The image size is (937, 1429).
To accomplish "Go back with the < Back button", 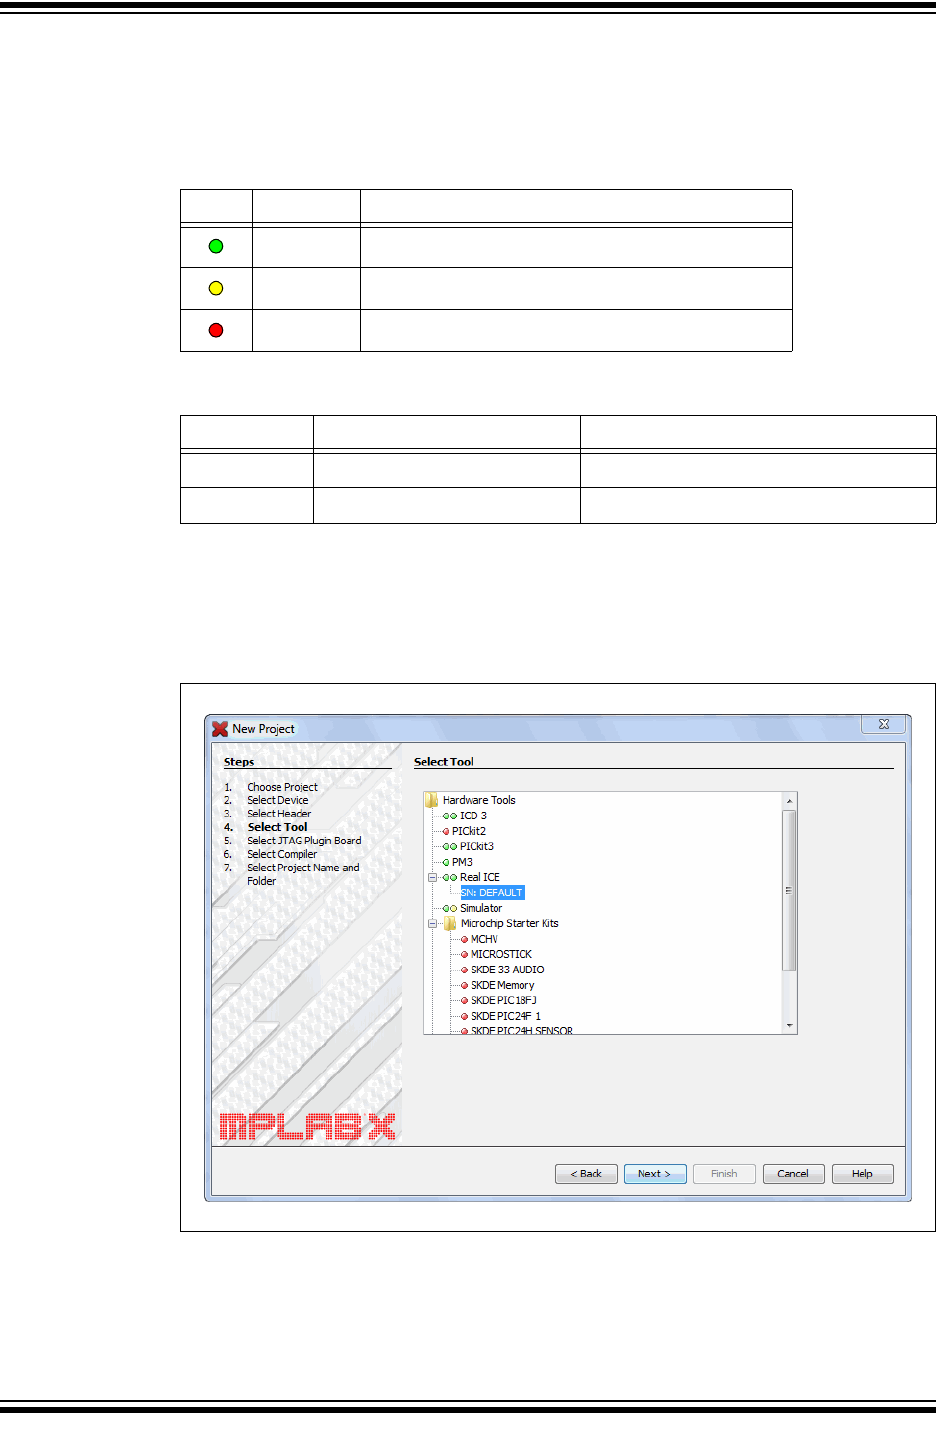I will 586,1174.
